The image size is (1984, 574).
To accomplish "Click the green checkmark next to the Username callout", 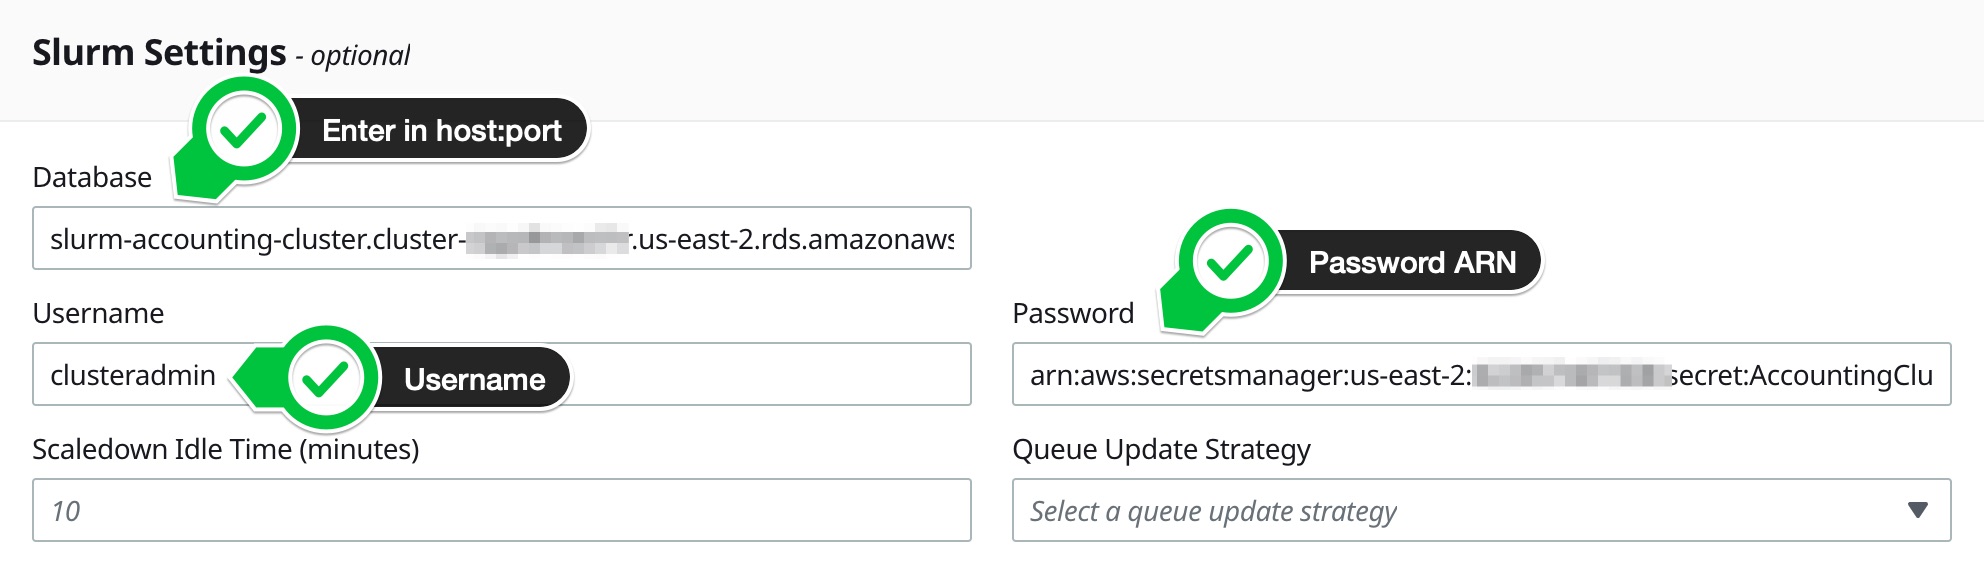I will tap(325, 378).
